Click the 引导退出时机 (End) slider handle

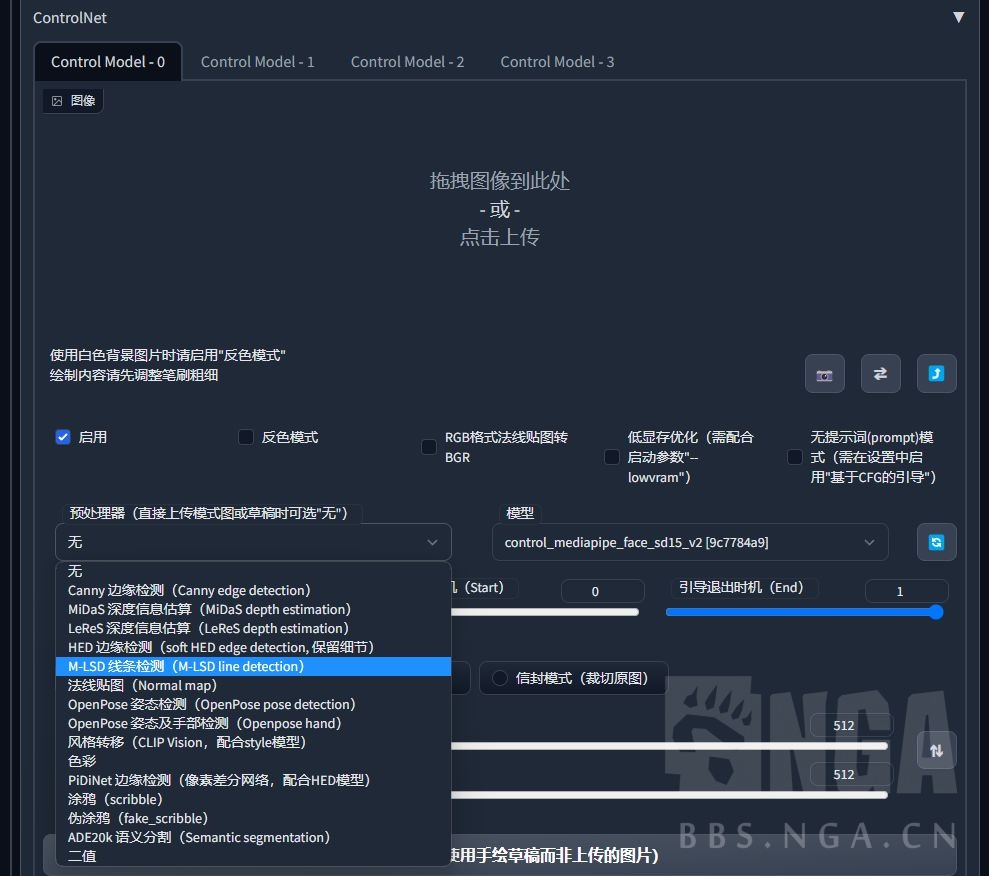(936, 612)
